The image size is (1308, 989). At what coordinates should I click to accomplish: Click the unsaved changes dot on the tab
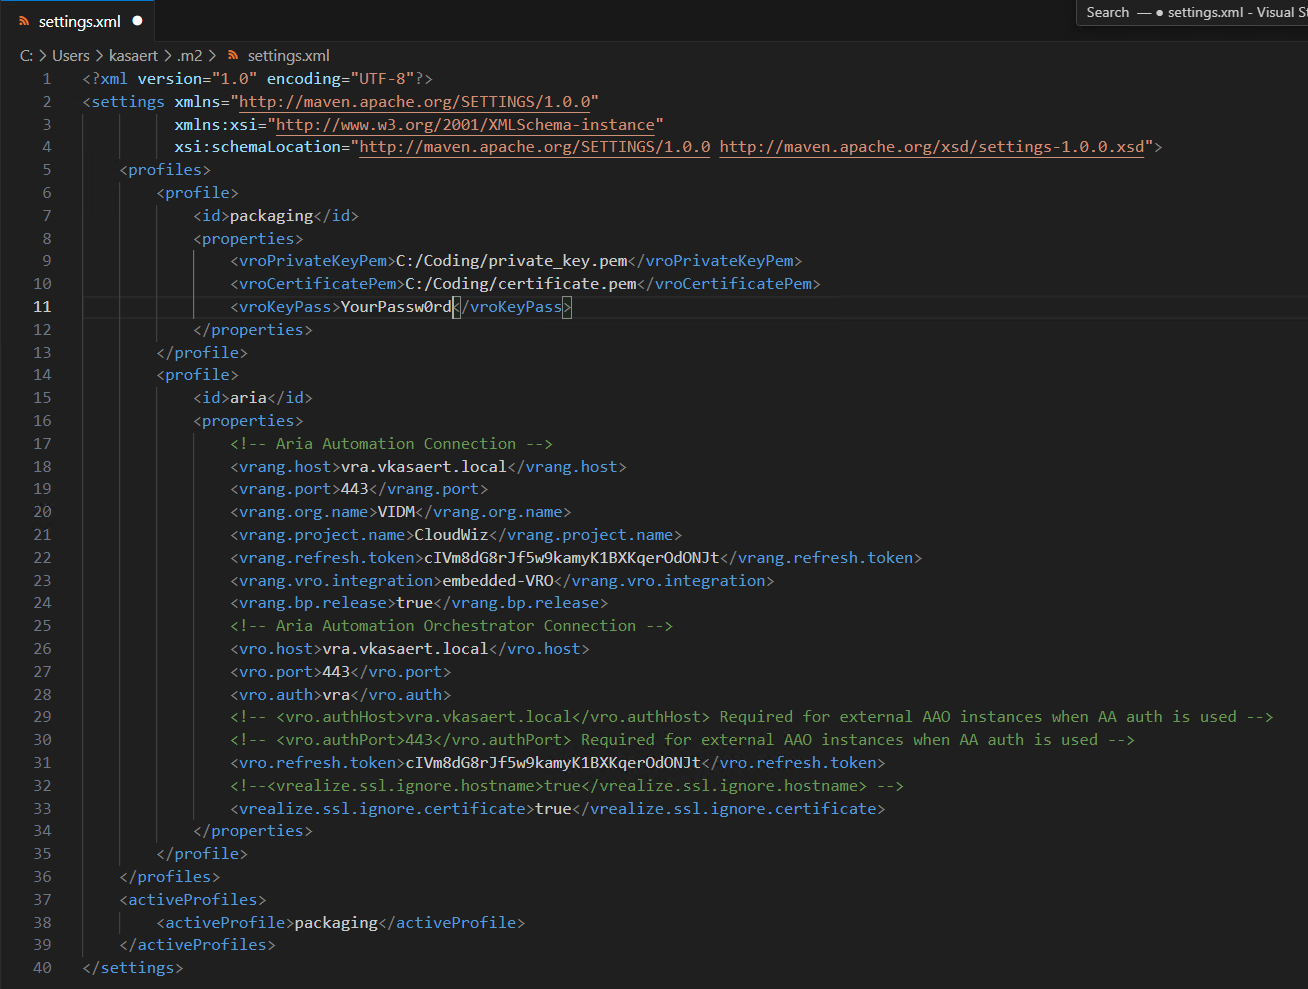(x=136, y=18)
